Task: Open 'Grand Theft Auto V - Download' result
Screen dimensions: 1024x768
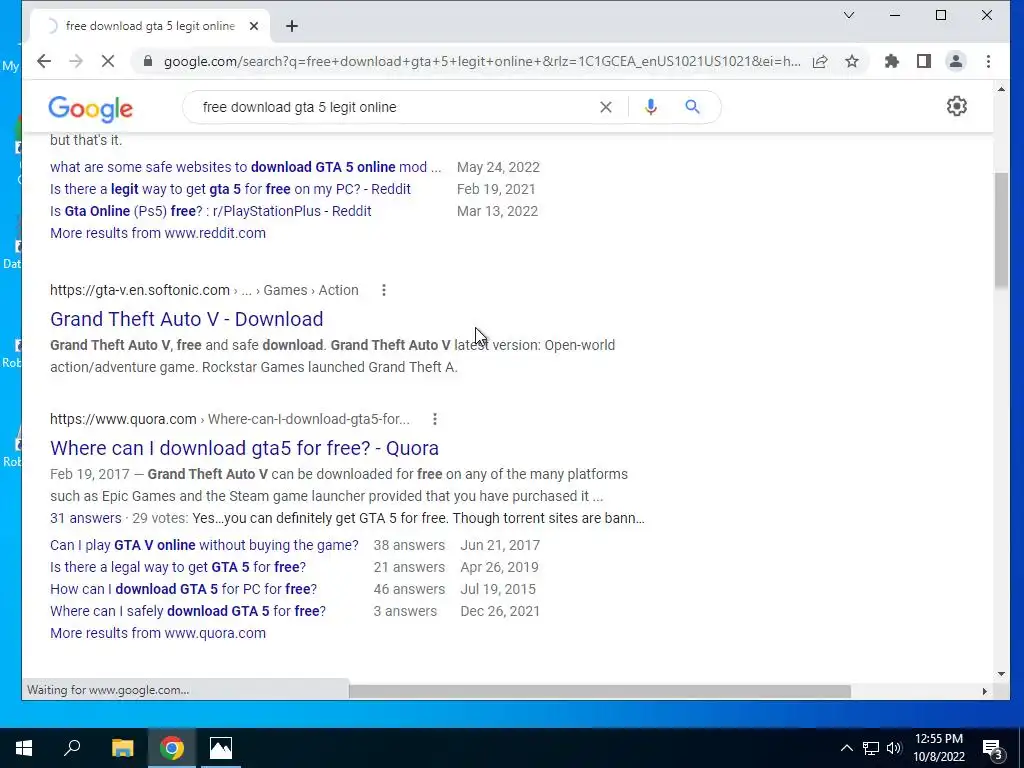Action: [x=187, y=319]
